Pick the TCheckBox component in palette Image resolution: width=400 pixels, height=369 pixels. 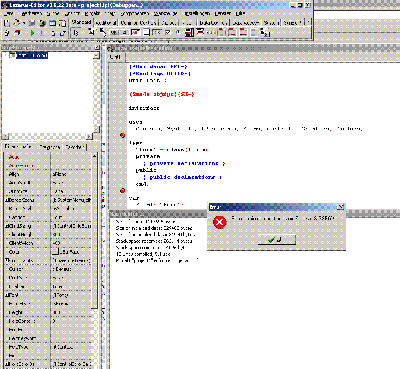168,32
